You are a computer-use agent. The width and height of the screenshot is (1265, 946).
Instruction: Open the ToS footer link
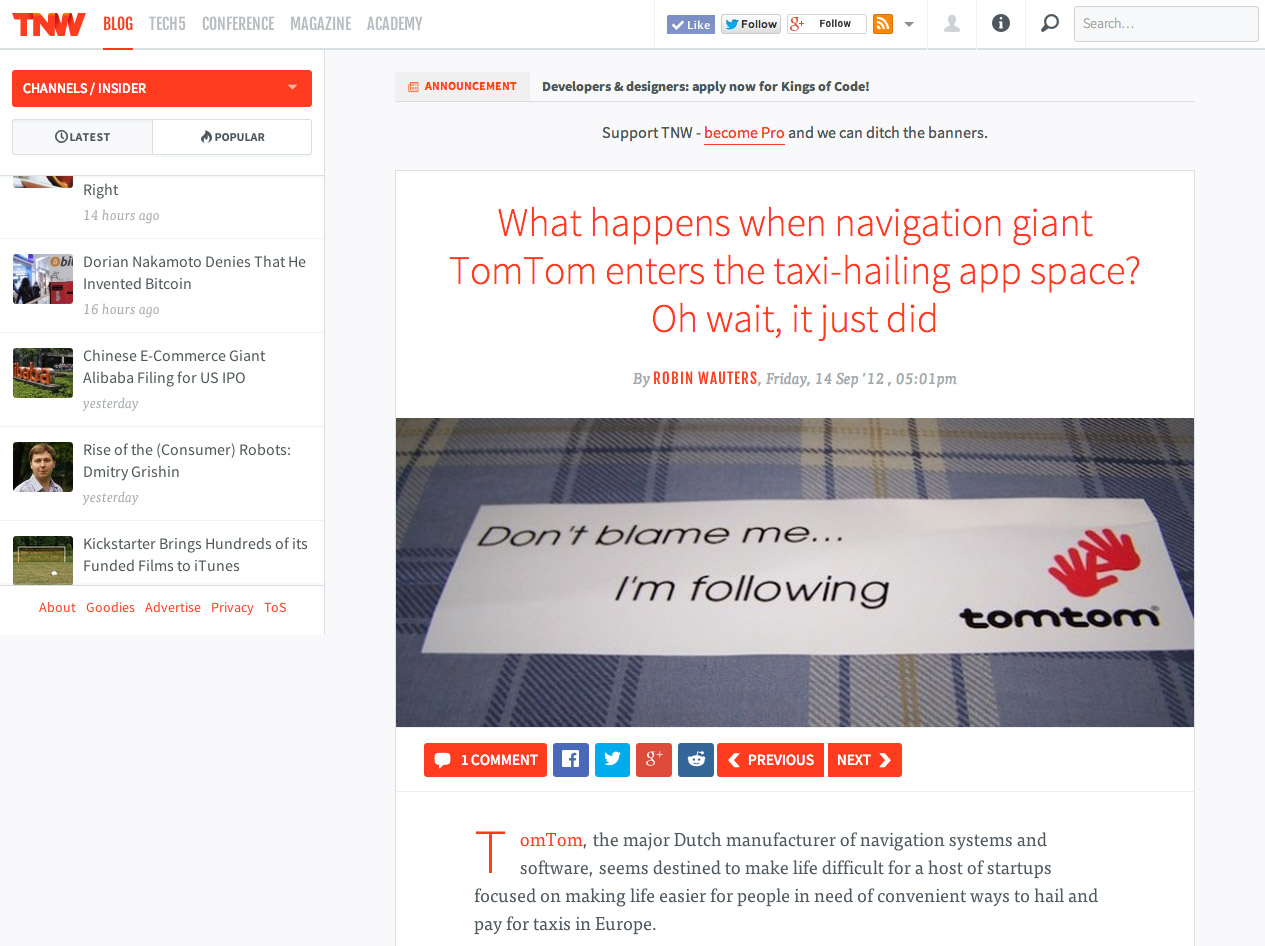[x=275, y=608]
